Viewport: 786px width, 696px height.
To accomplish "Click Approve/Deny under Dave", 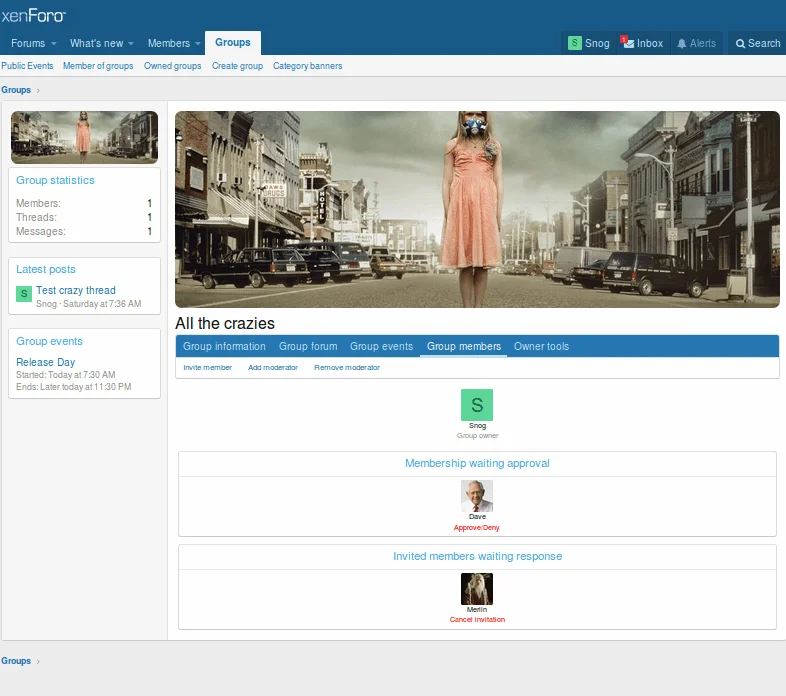I will click(477, 527).
